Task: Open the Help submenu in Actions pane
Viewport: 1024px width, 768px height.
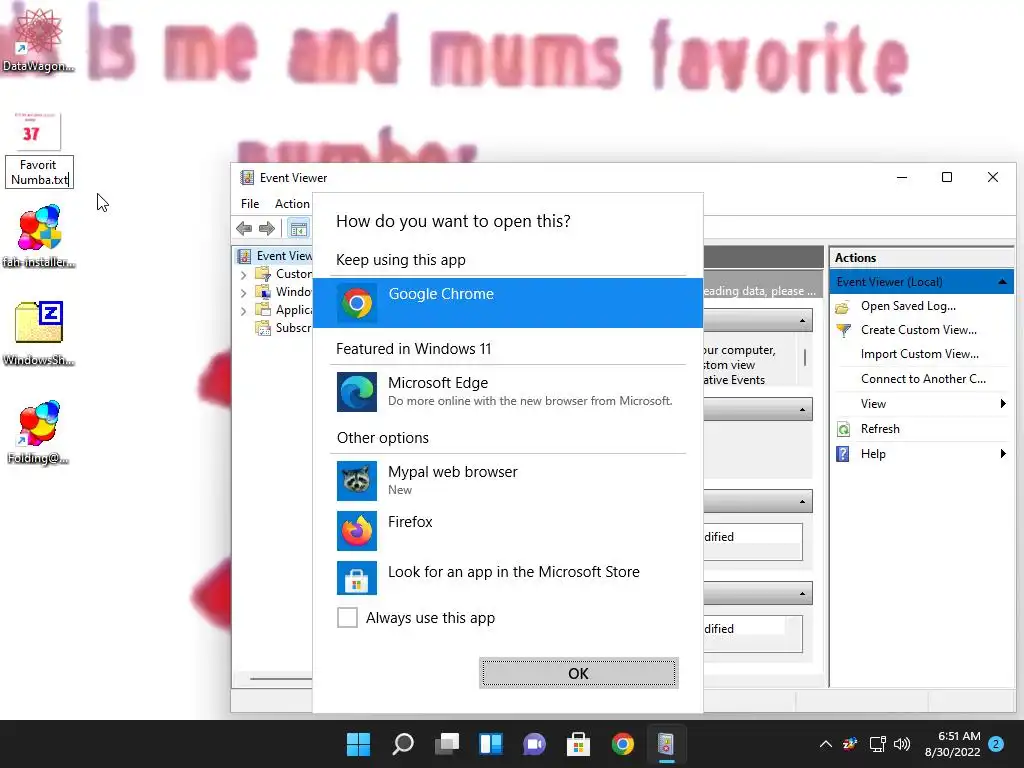Action: tap(921, 454)
